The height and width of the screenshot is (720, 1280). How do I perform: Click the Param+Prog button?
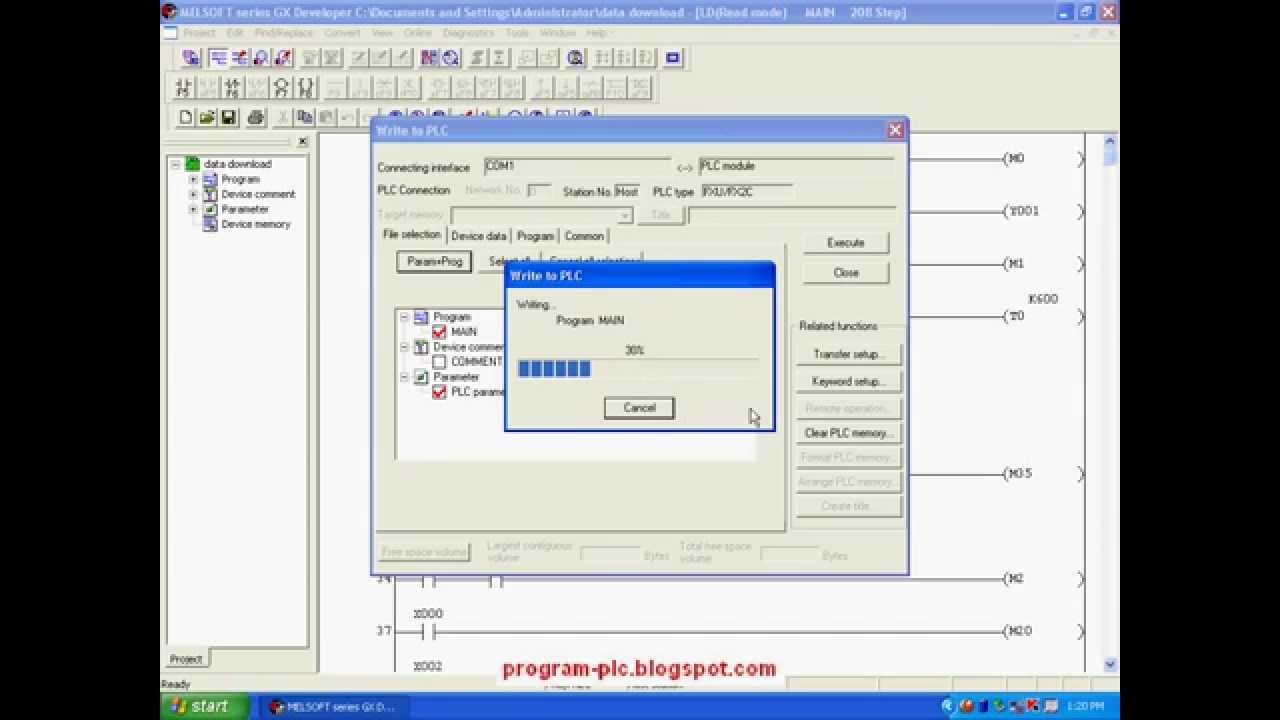[434, 262]
